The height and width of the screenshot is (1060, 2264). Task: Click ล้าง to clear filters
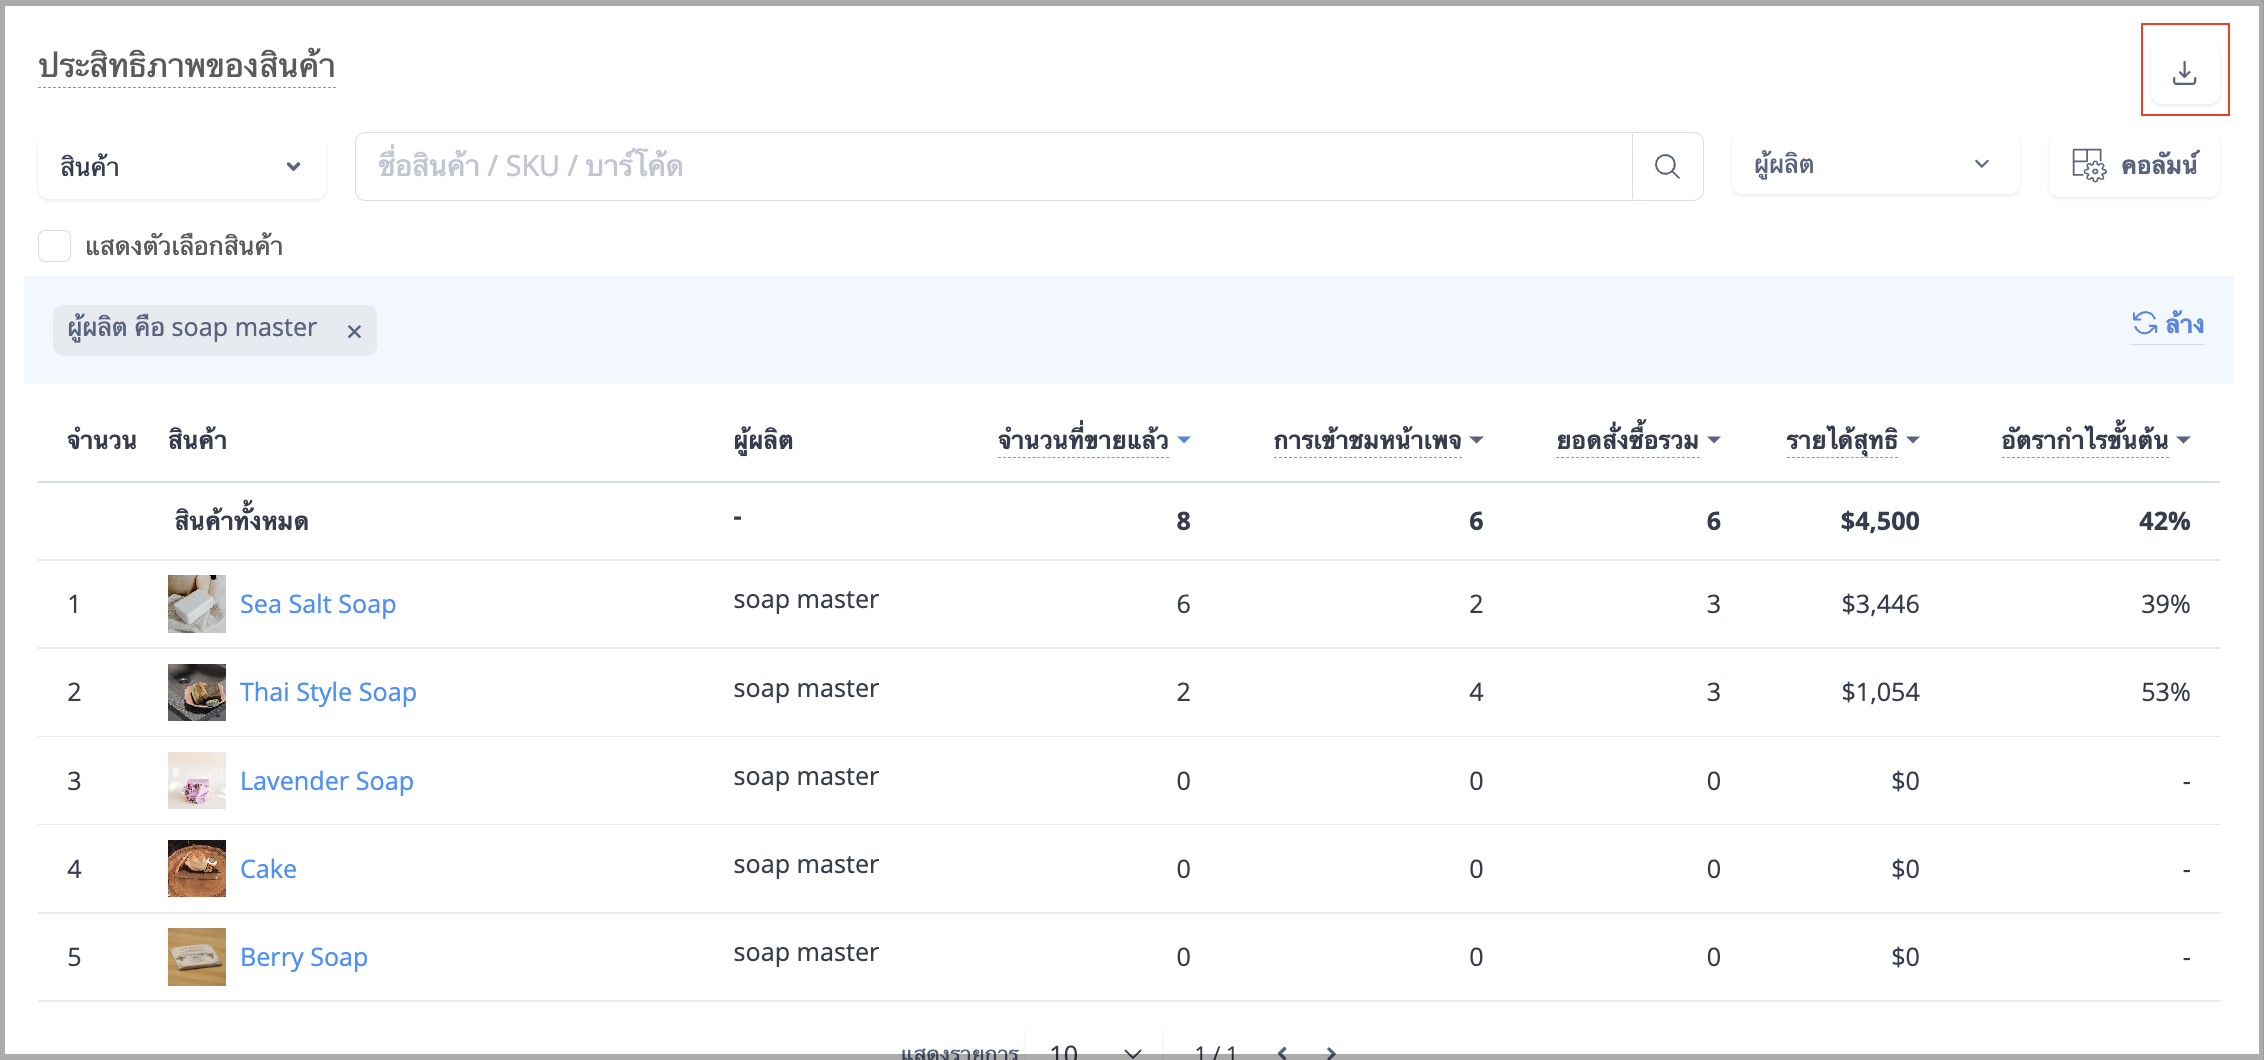click(x=2168, y=324)
